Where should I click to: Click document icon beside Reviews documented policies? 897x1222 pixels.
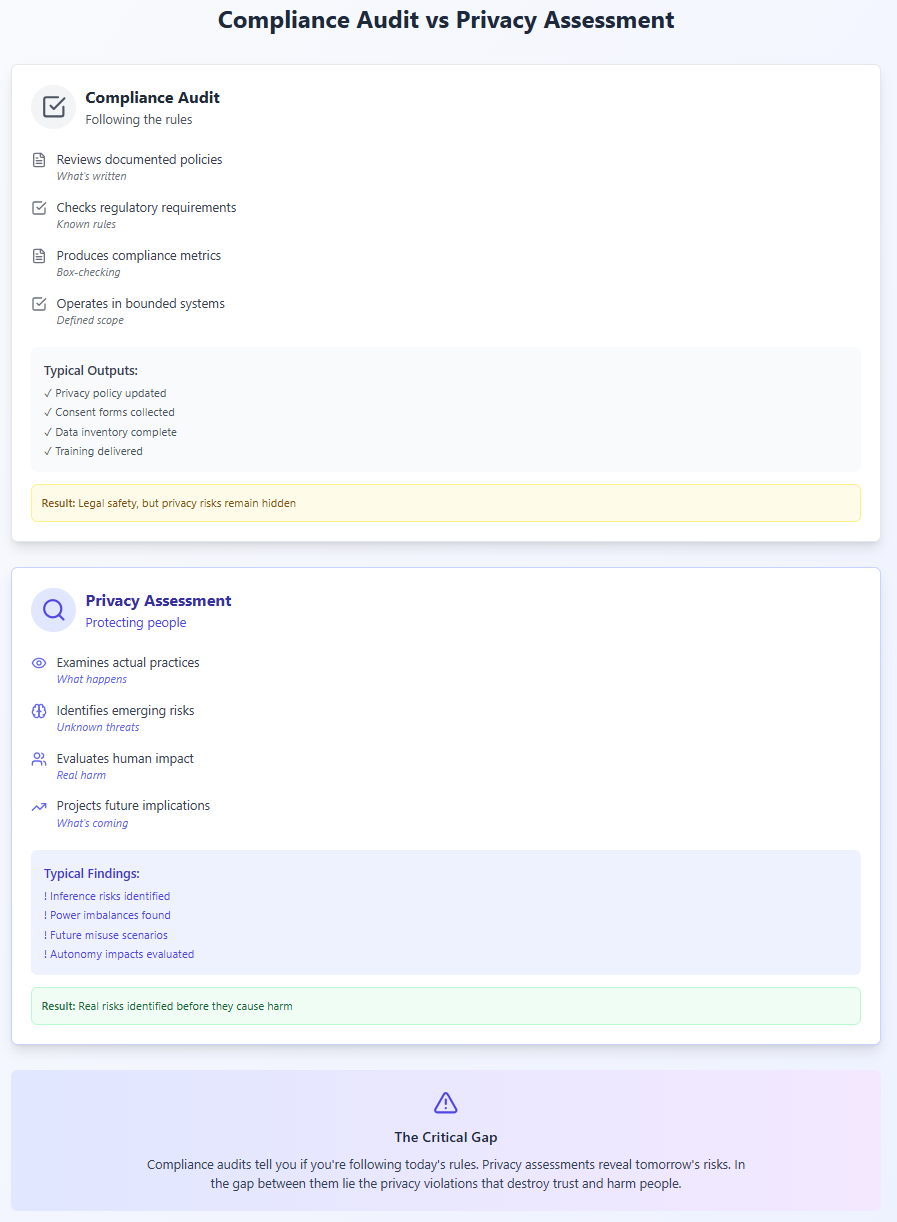click(39, 160)
